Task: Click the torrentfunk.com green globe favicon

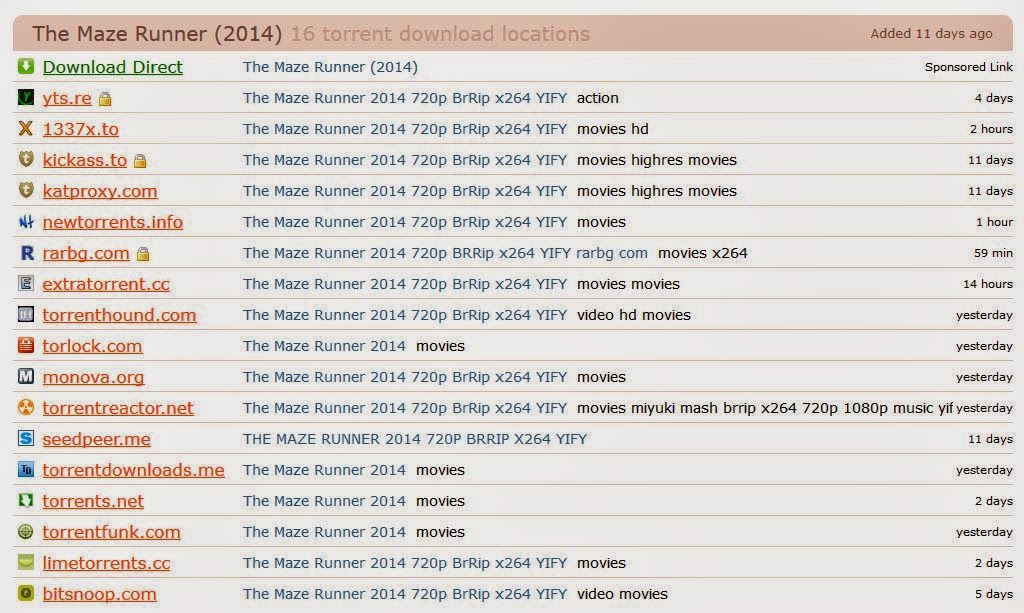Action: [25, 531]
